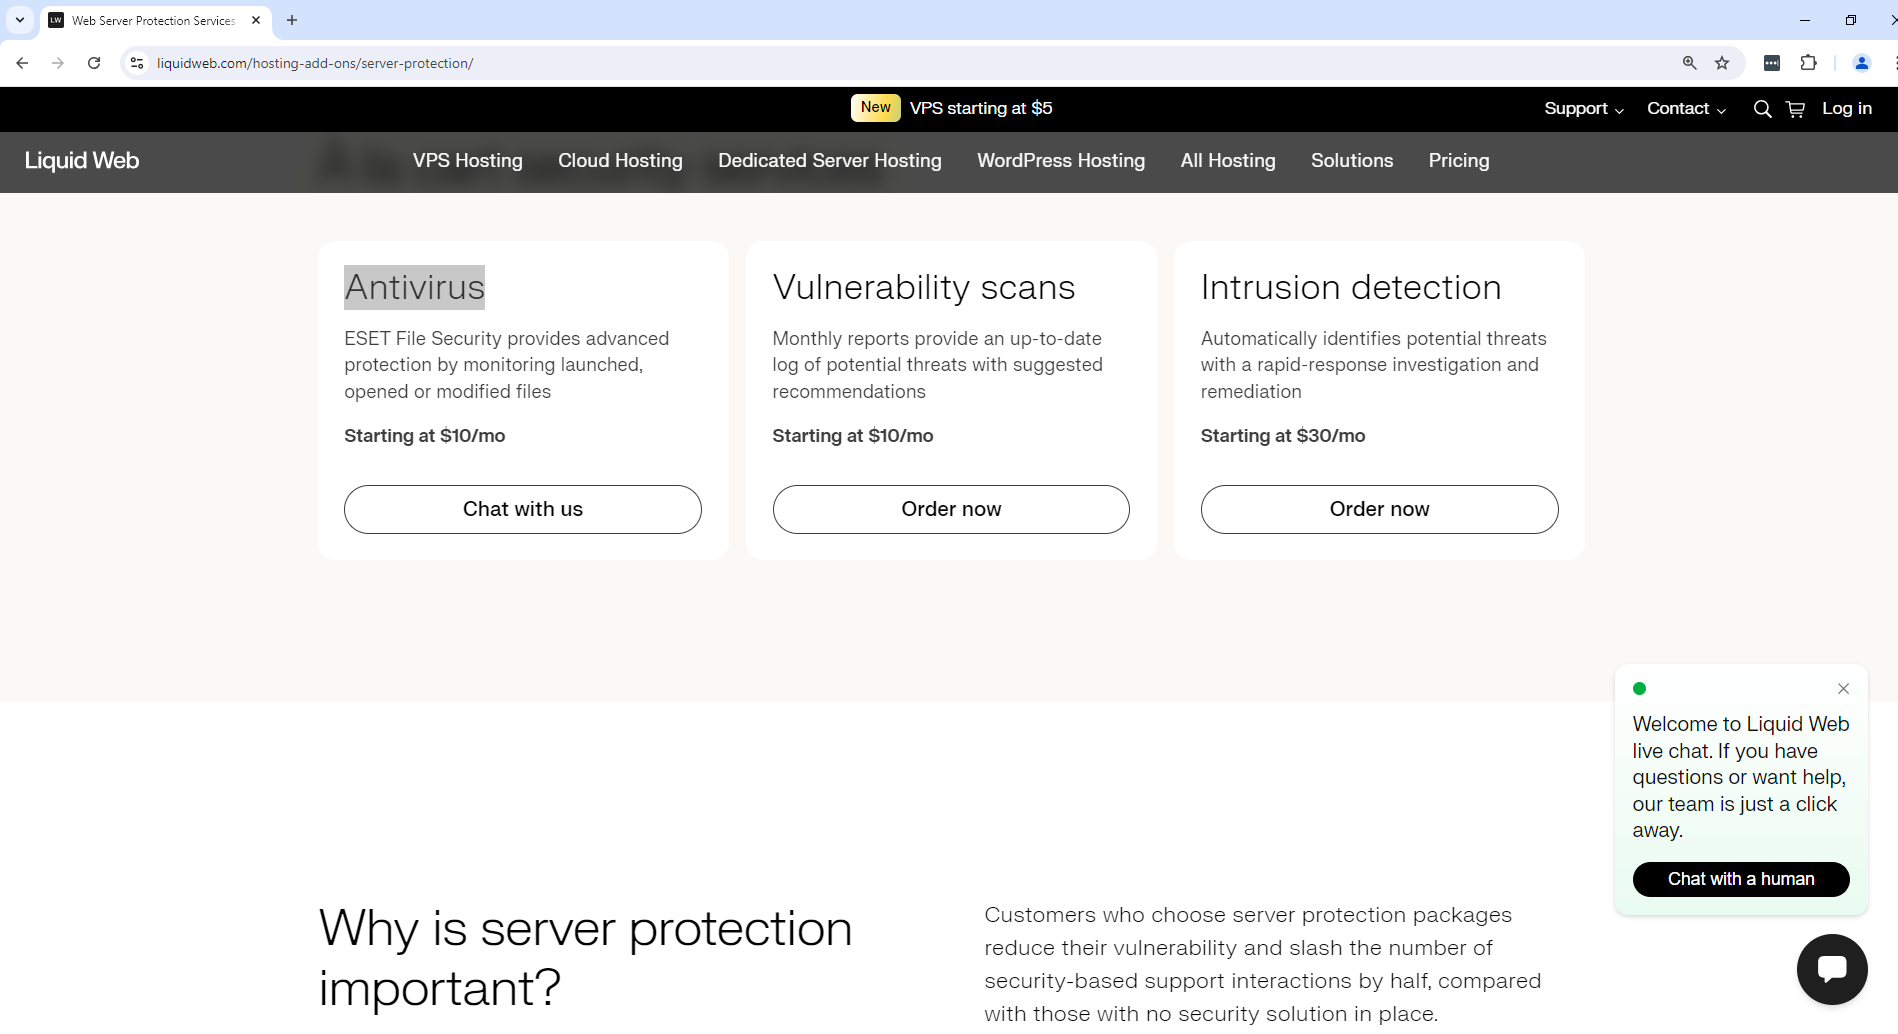Click the site search magnifier icon
The width and height of the screenshot is (1898, 1034).
click(x=1762, y=109)
